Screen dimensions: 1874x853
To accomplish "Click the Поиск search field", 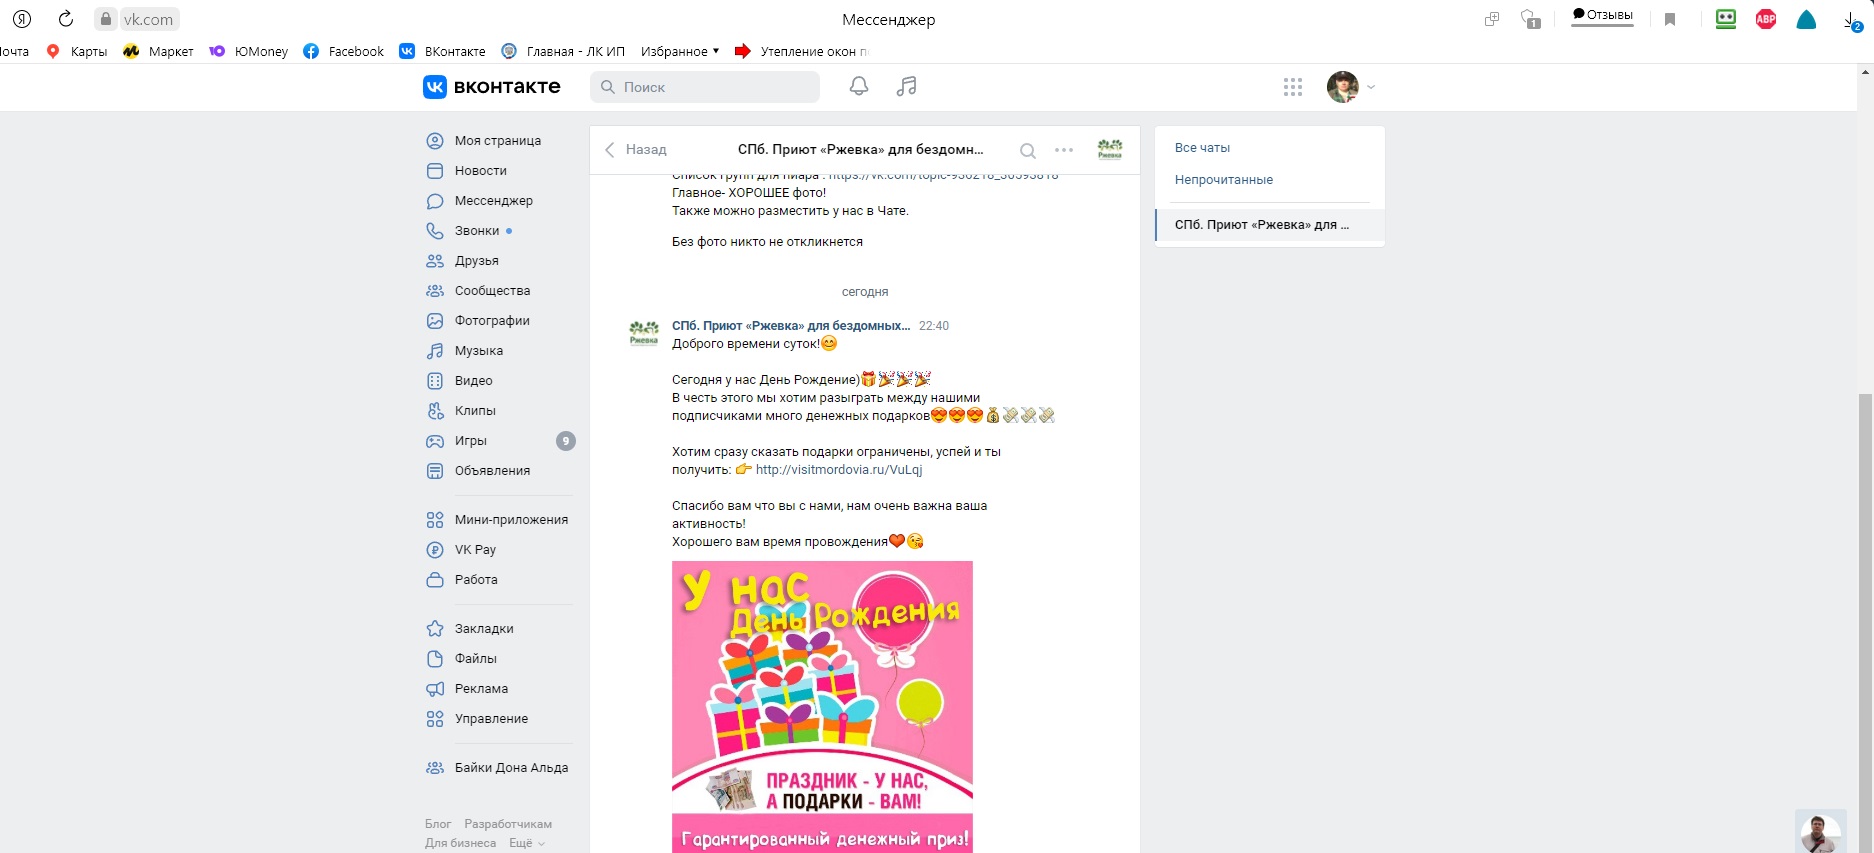I will pos(705,87).
